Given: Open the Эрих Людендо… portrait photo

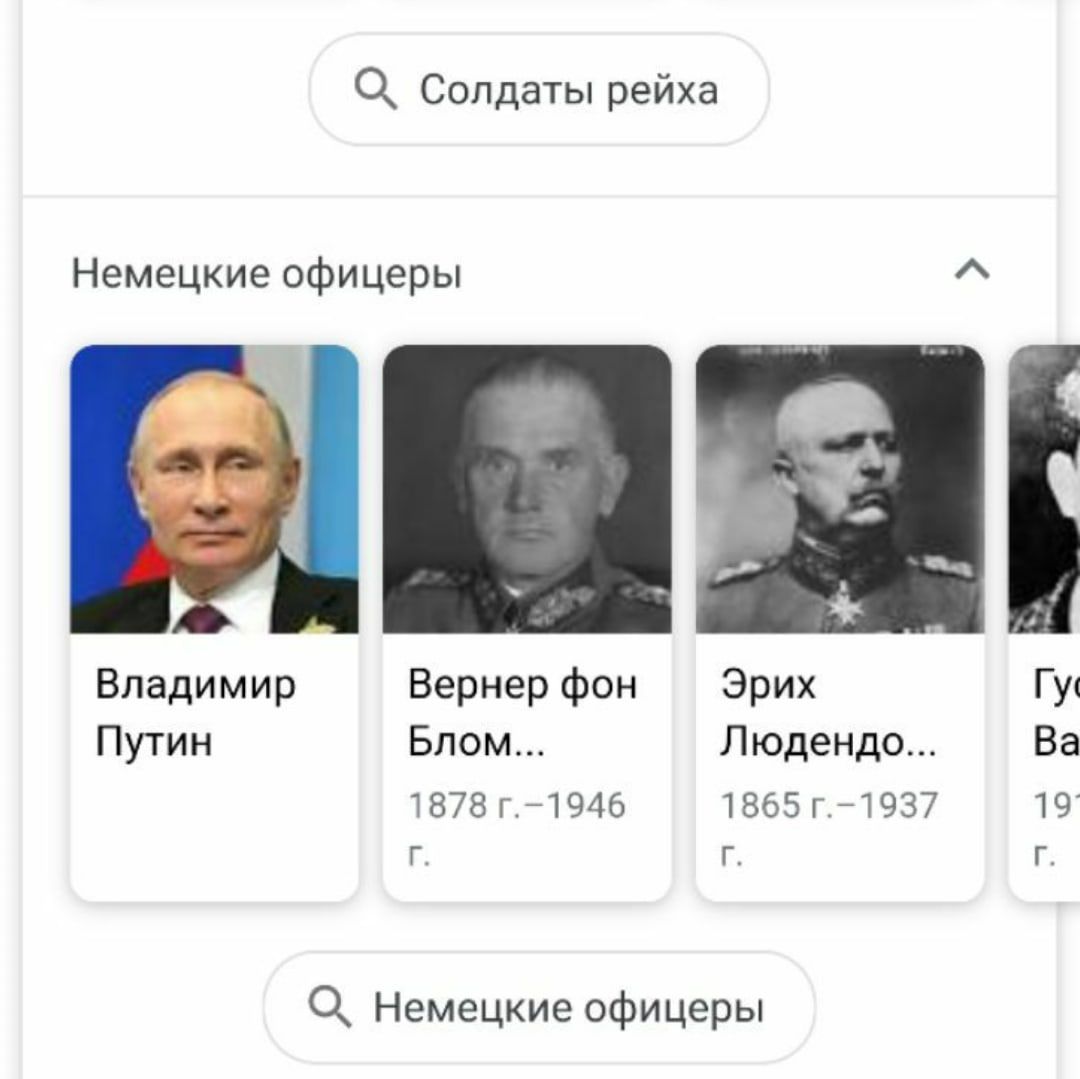Looking at the screenshot, I should pyautogui.click(x=840, y=489).
